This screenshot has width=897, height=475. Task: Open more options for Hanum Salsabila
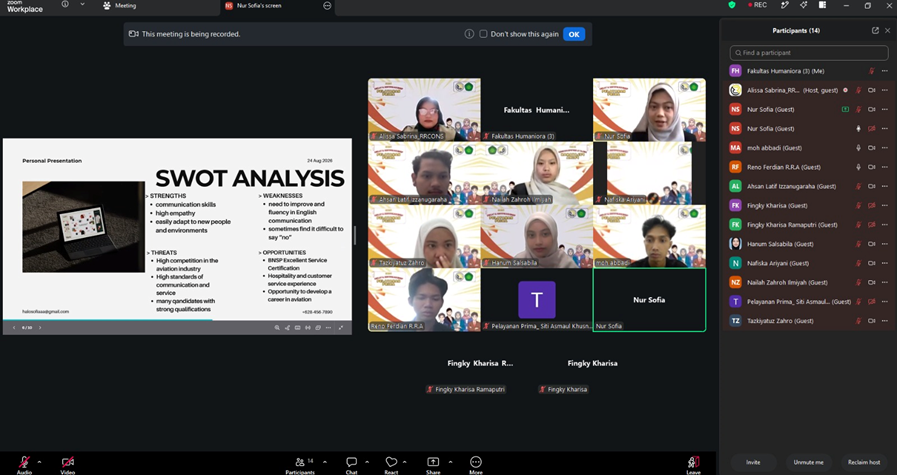click(x=884, y=244)
